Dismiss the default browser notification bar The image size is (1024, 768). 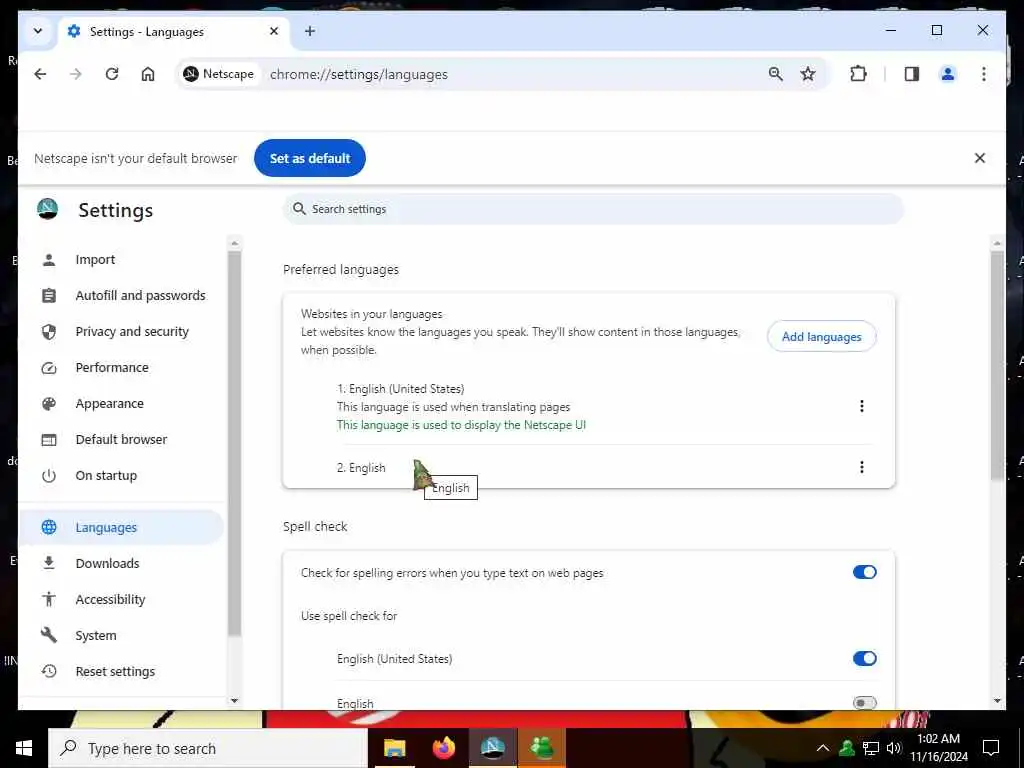pyautogui.click(x=980, y=158)
